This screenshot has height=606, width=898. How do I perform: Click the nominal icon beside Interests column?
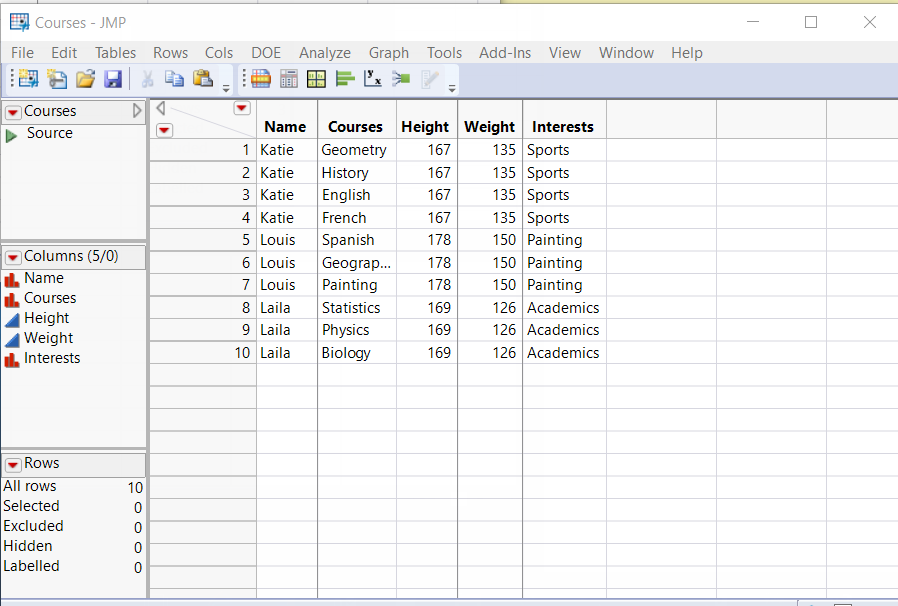[12, 359]
